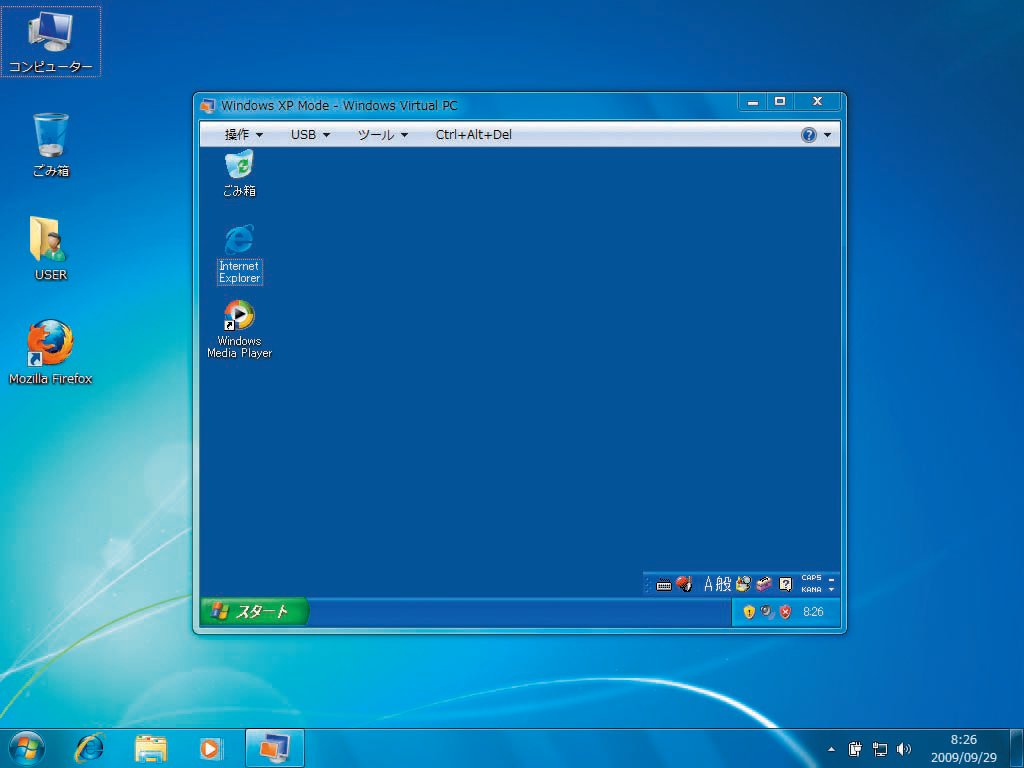1024x768 pixels.
Task: Click the Windows XP Mode title bar icon
Action: (x=208, y=105)
